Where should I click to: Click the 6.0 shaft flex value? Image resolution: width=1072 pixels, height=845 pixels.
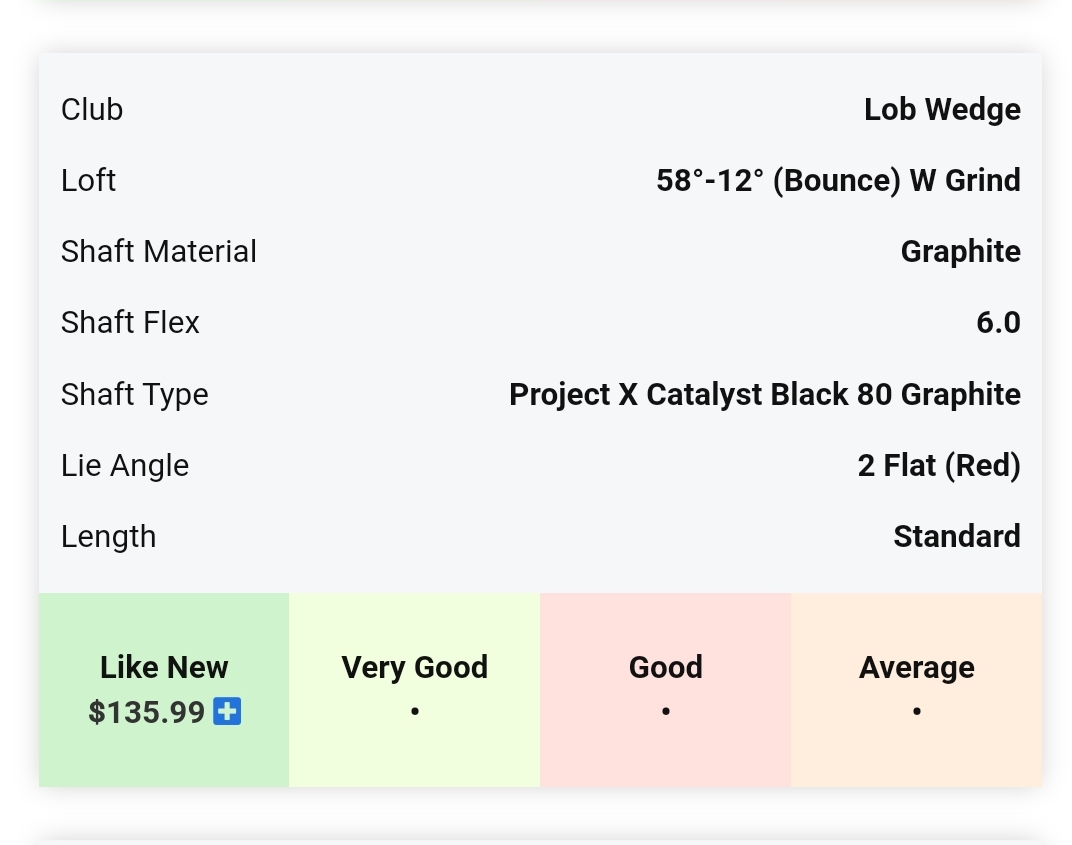point(998,322)
